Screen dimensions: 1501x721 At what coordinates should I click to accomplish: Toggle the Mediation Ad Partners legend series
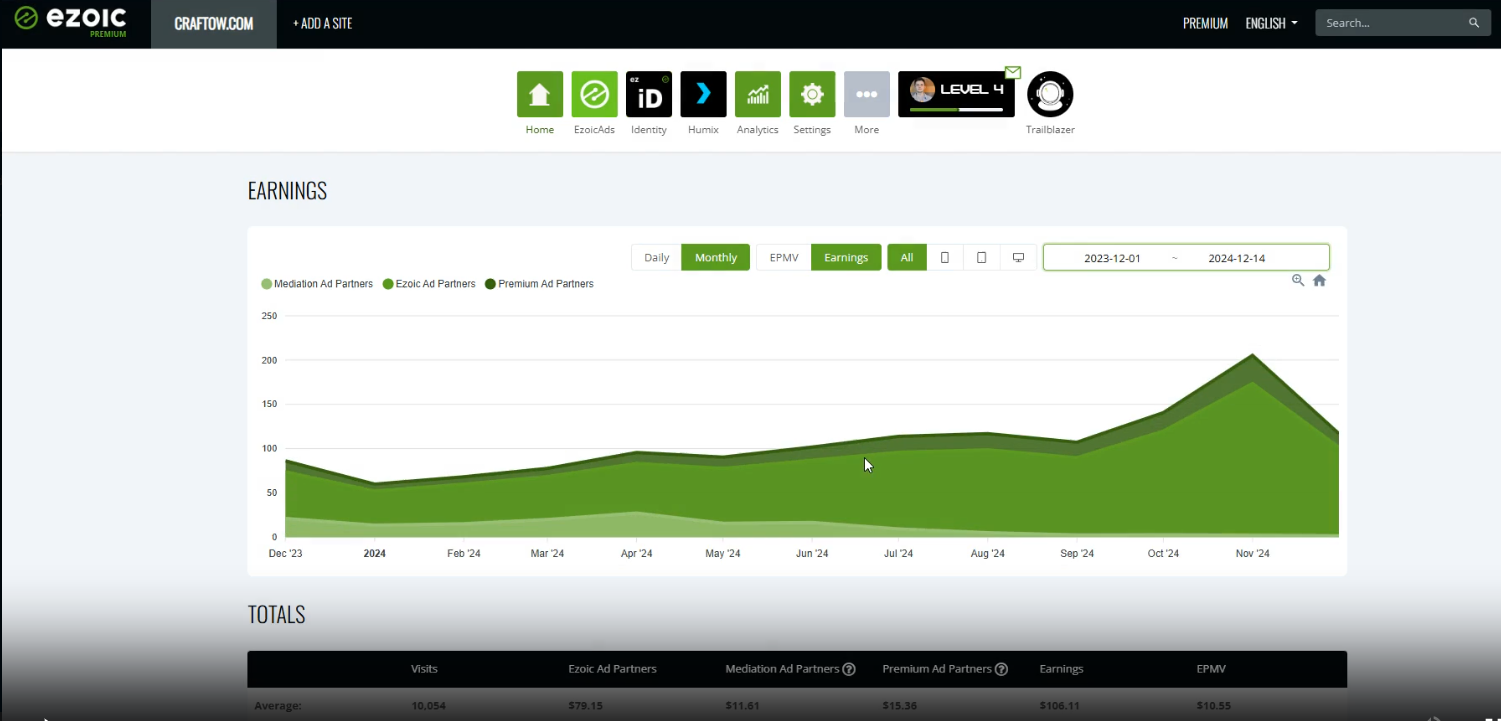coord(317,284)
